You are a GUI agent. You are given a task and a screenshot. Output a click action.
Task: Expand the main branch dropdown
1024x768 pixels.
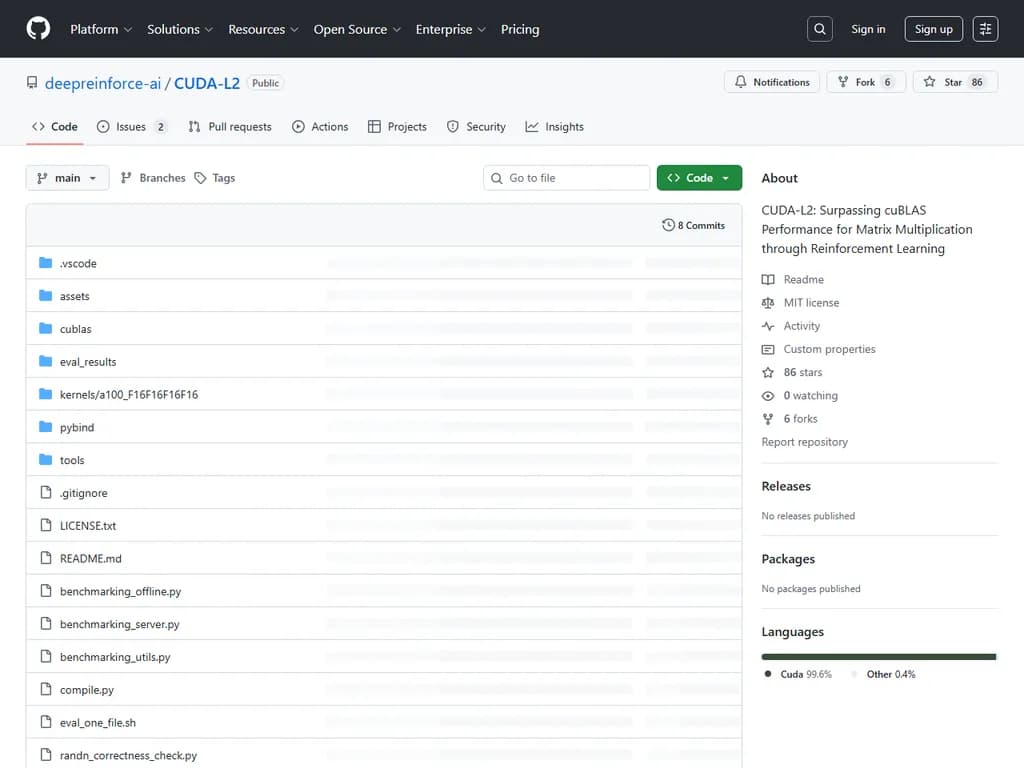click(67, 178)
